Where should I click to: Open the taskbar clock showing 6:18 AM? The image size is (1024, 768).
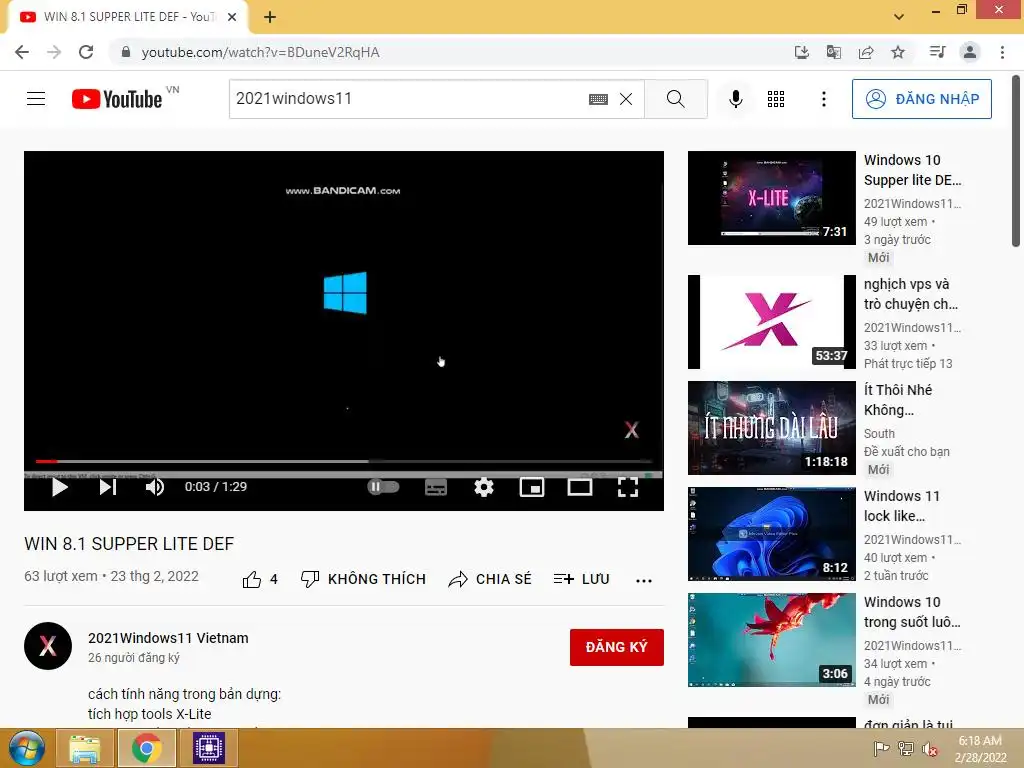[x=980, y=749]
